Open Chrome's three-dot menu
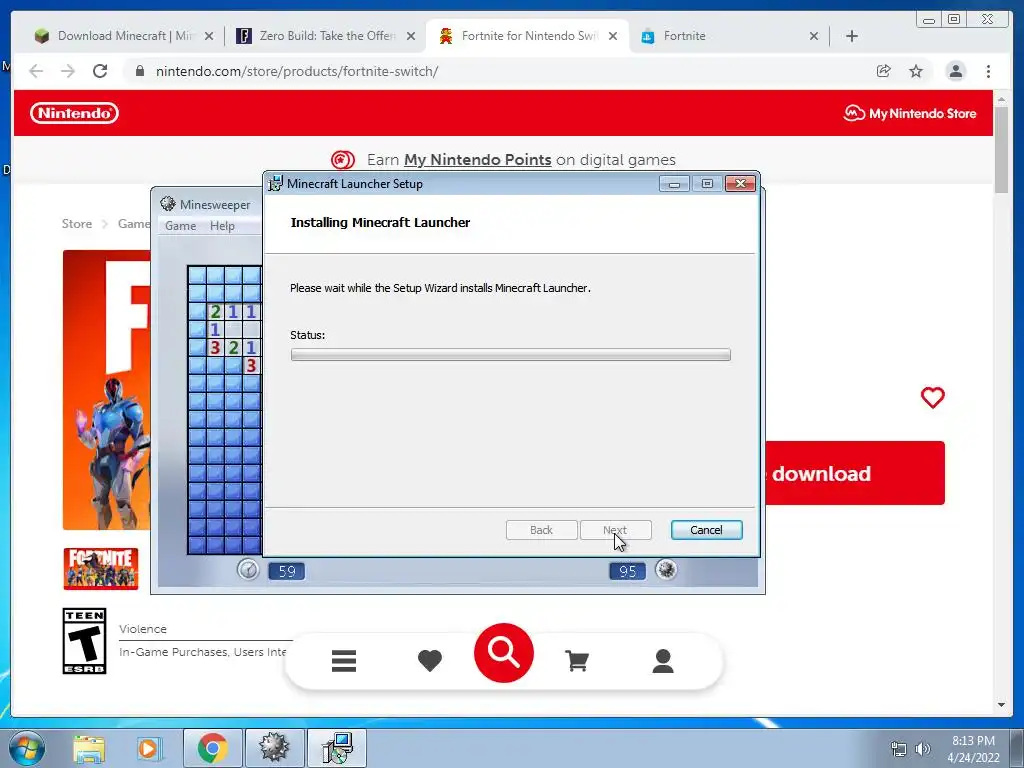The image size is (1024, 768). tap(989, 71)
